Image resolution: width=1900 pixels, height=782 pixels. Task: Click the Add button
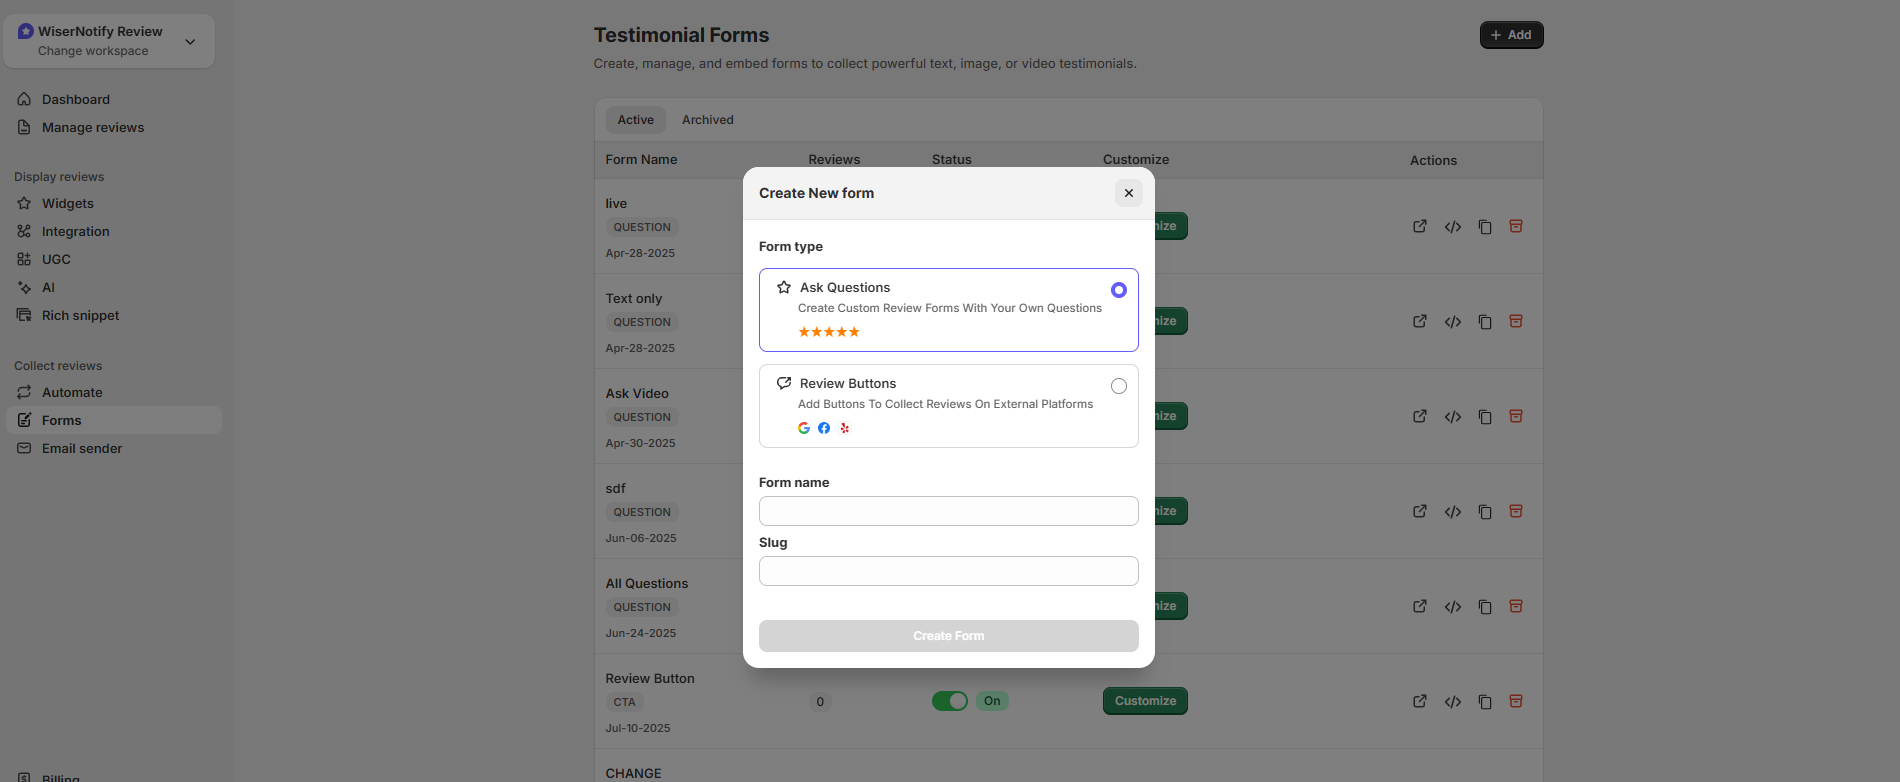click(1511, 35)
